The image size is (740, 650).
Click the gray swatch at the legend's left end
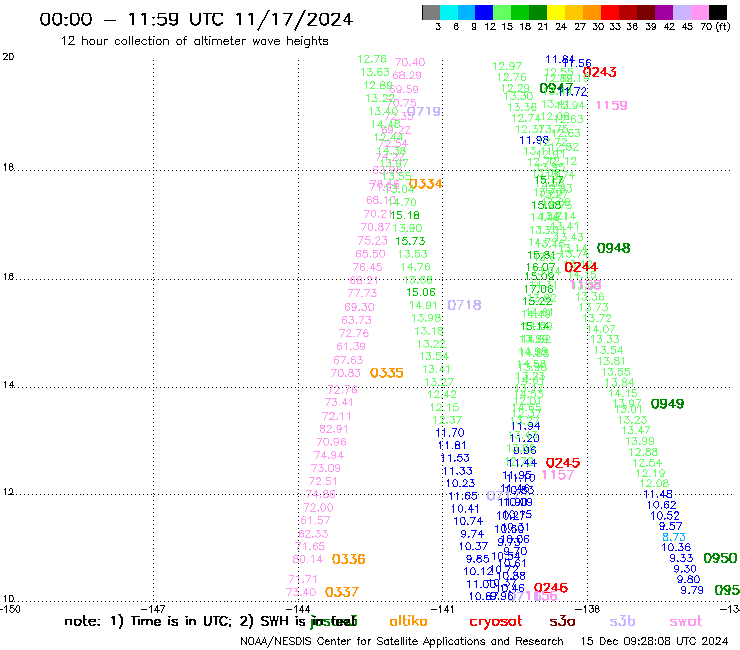pyautogui.click(x=431, y=12)
